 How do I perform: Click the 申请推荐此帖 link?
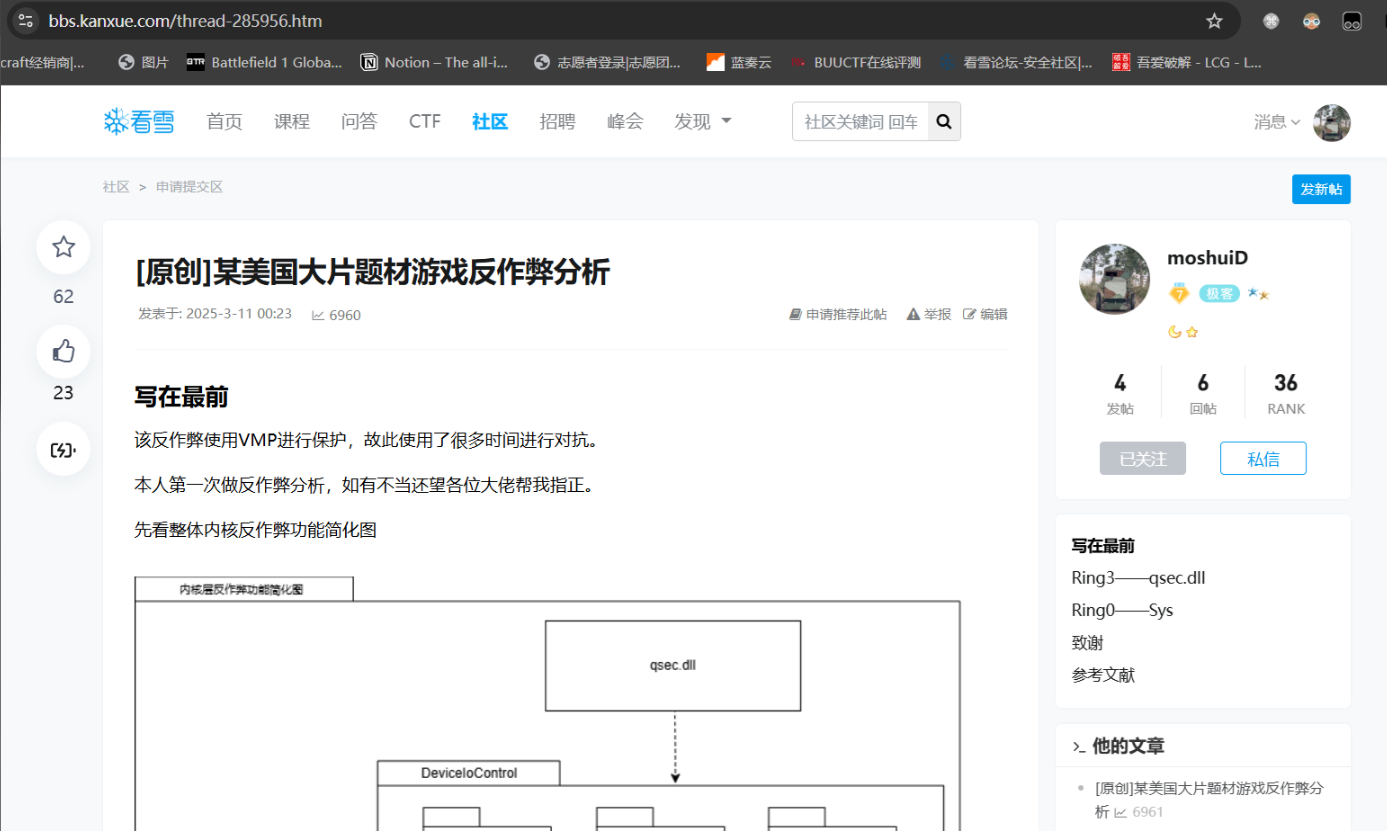(838, 314)
